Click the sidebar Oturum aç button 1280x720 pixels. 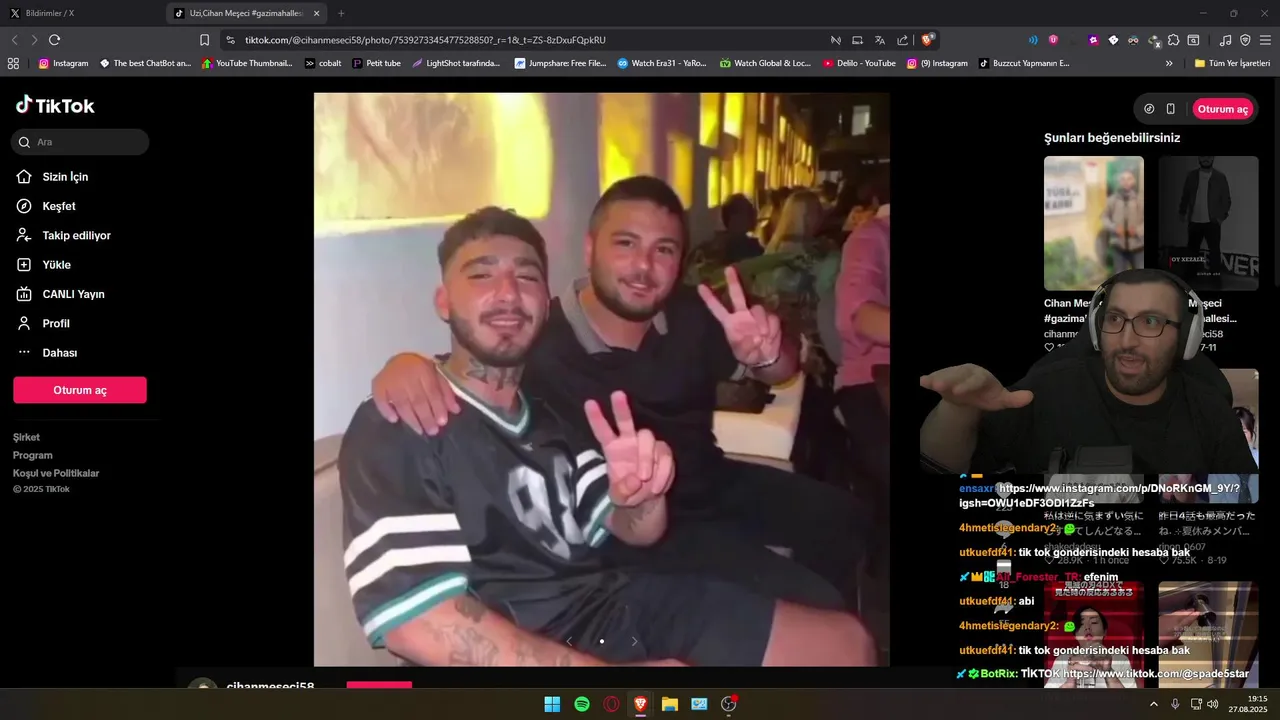[x=80, y=390]
